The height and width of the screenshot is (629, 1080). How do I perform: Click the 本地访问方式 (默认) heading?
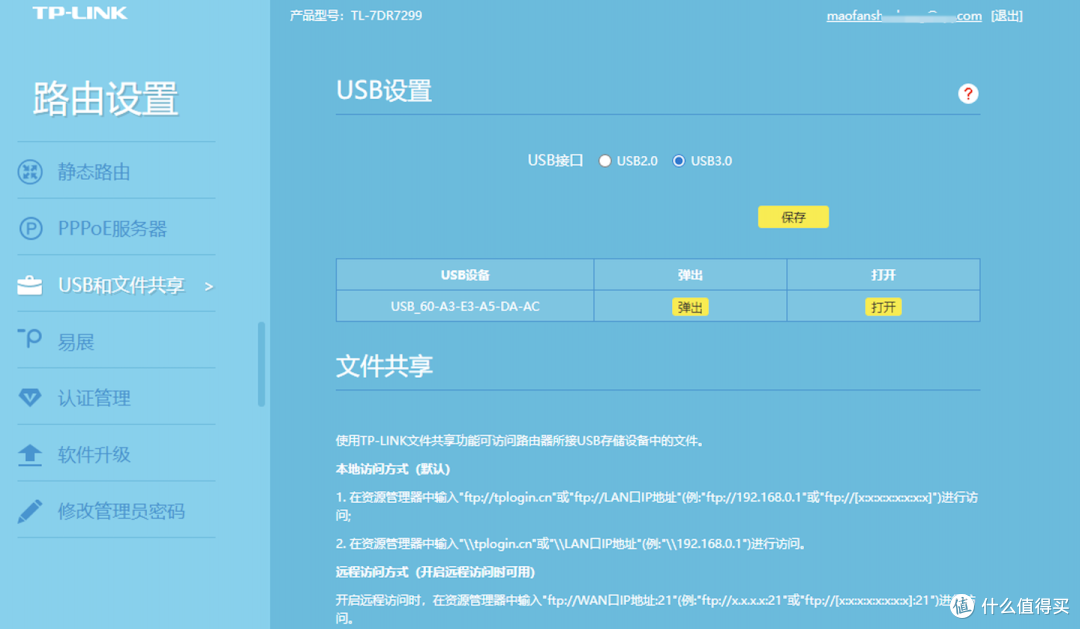pos(393,469)
